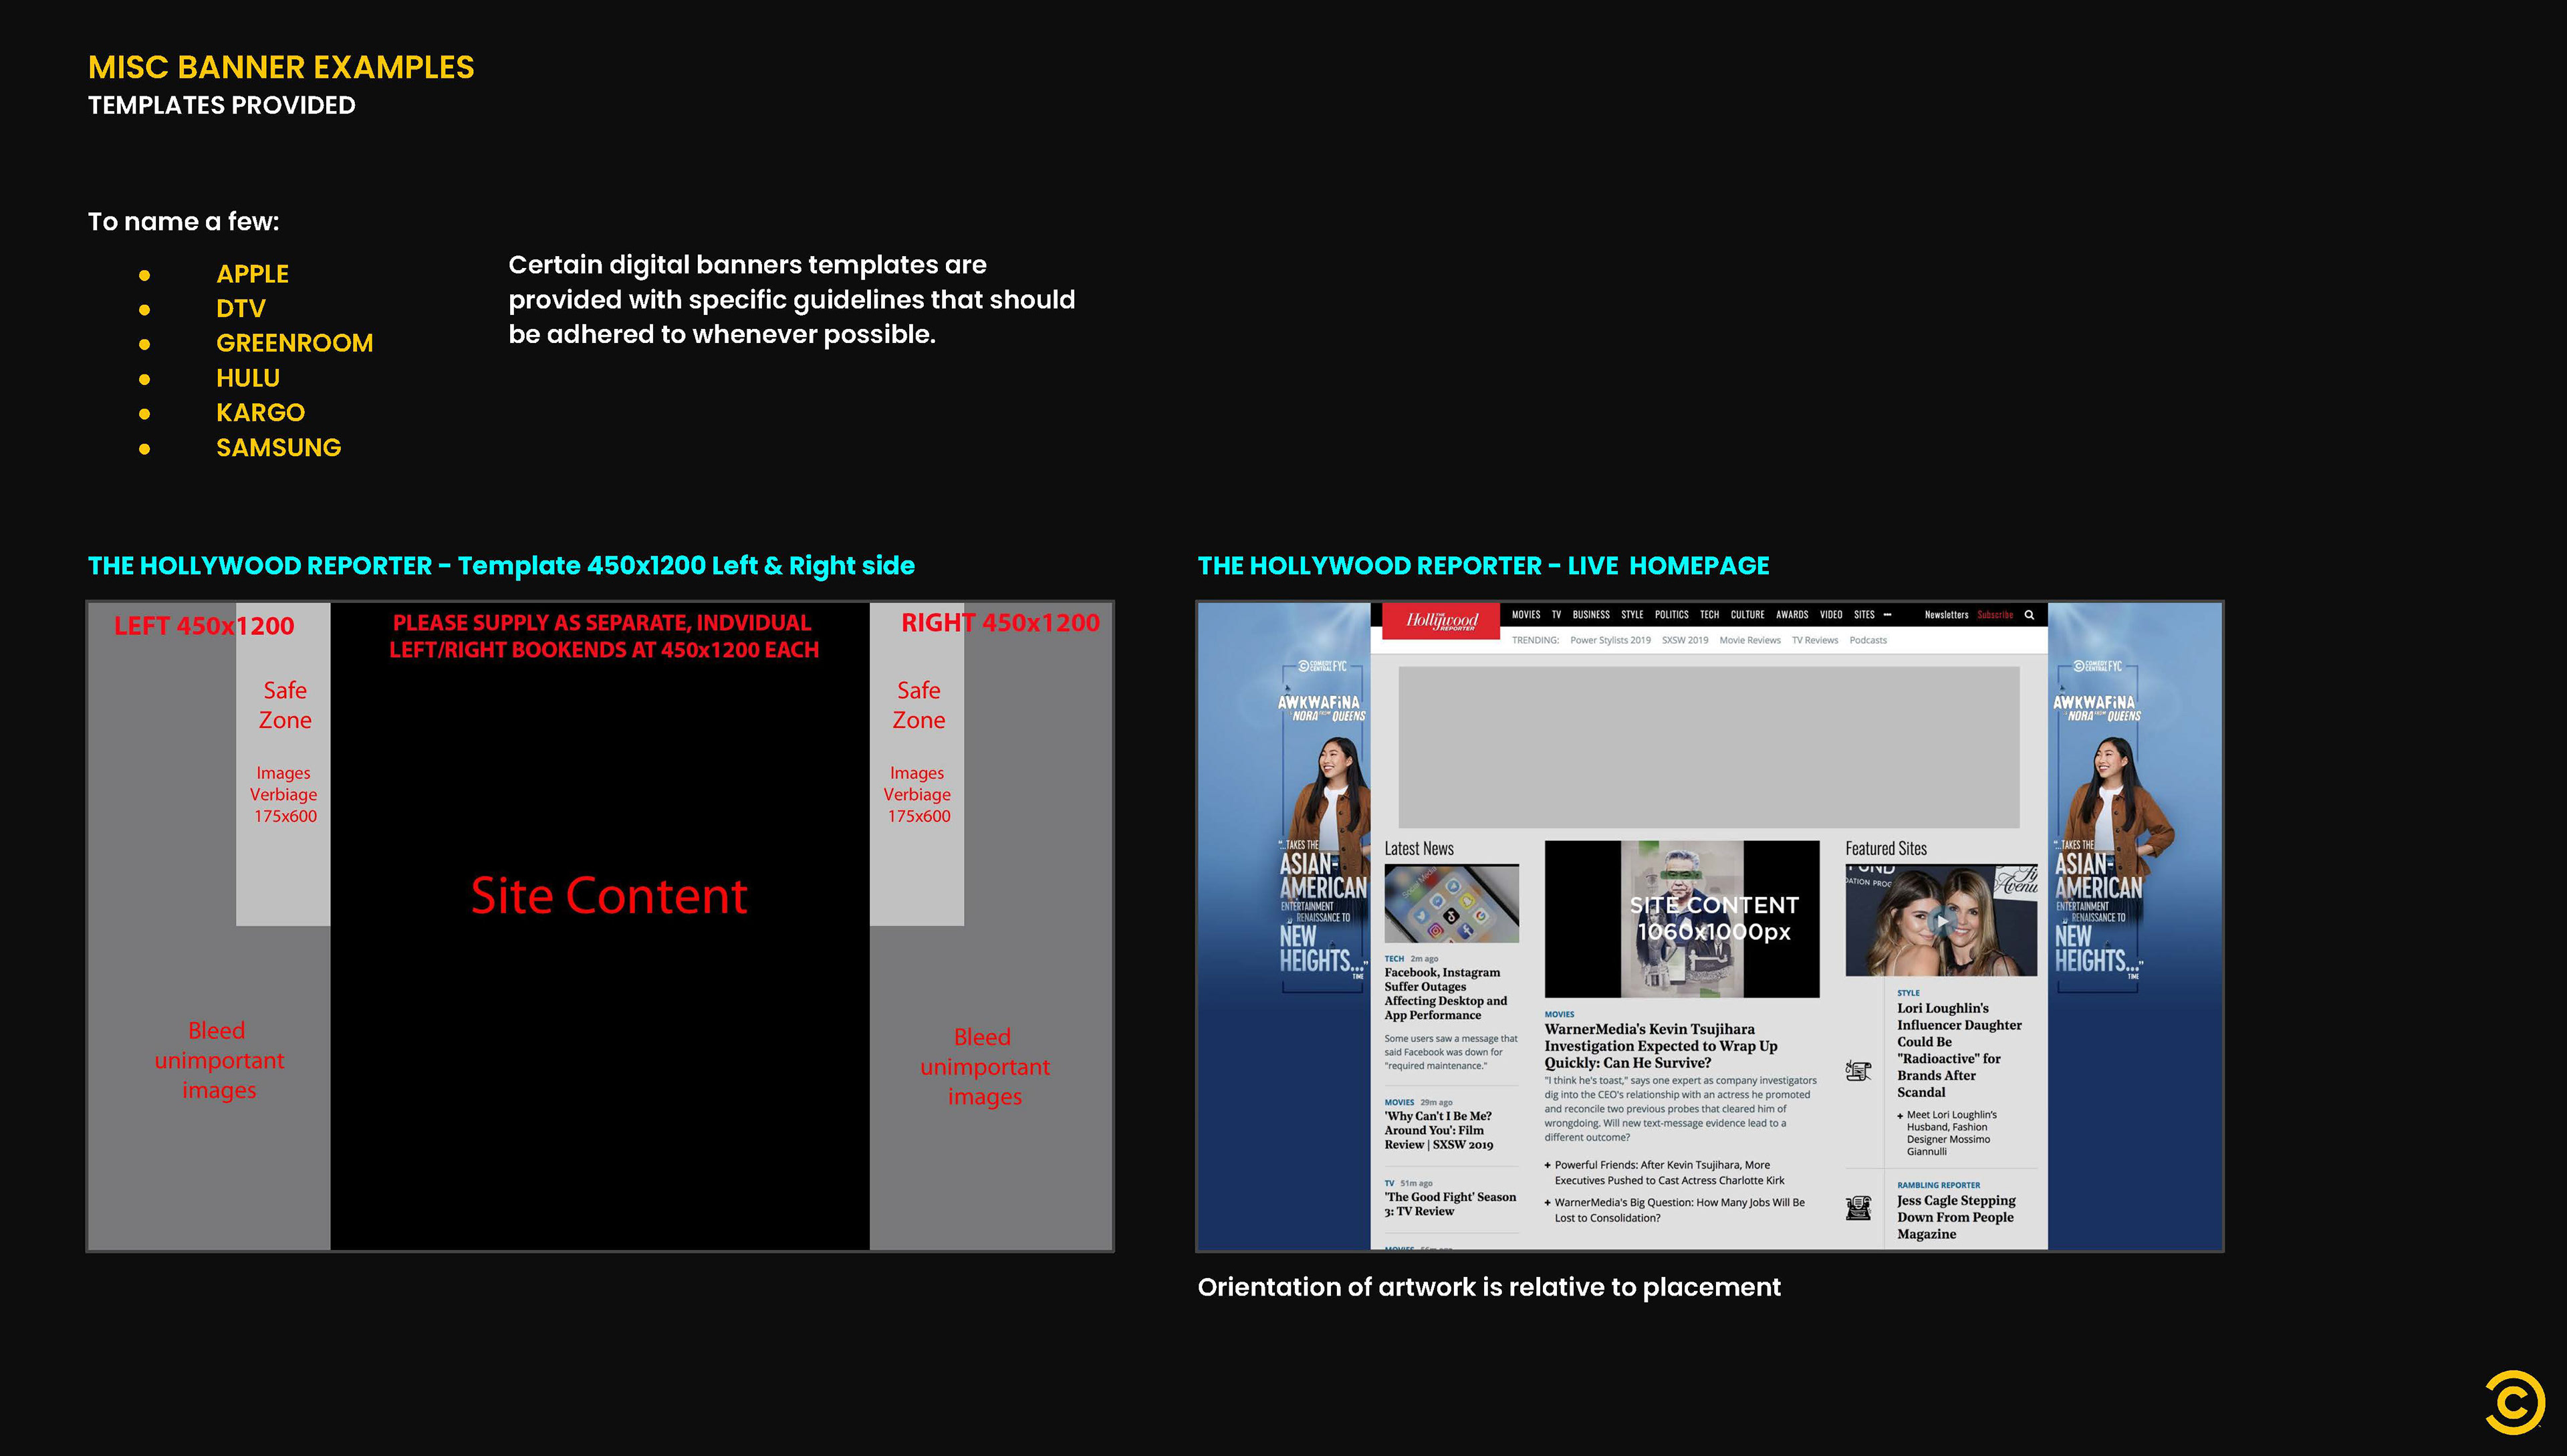Open the SITES menu item
2567x1456 pixels.
1864,615
